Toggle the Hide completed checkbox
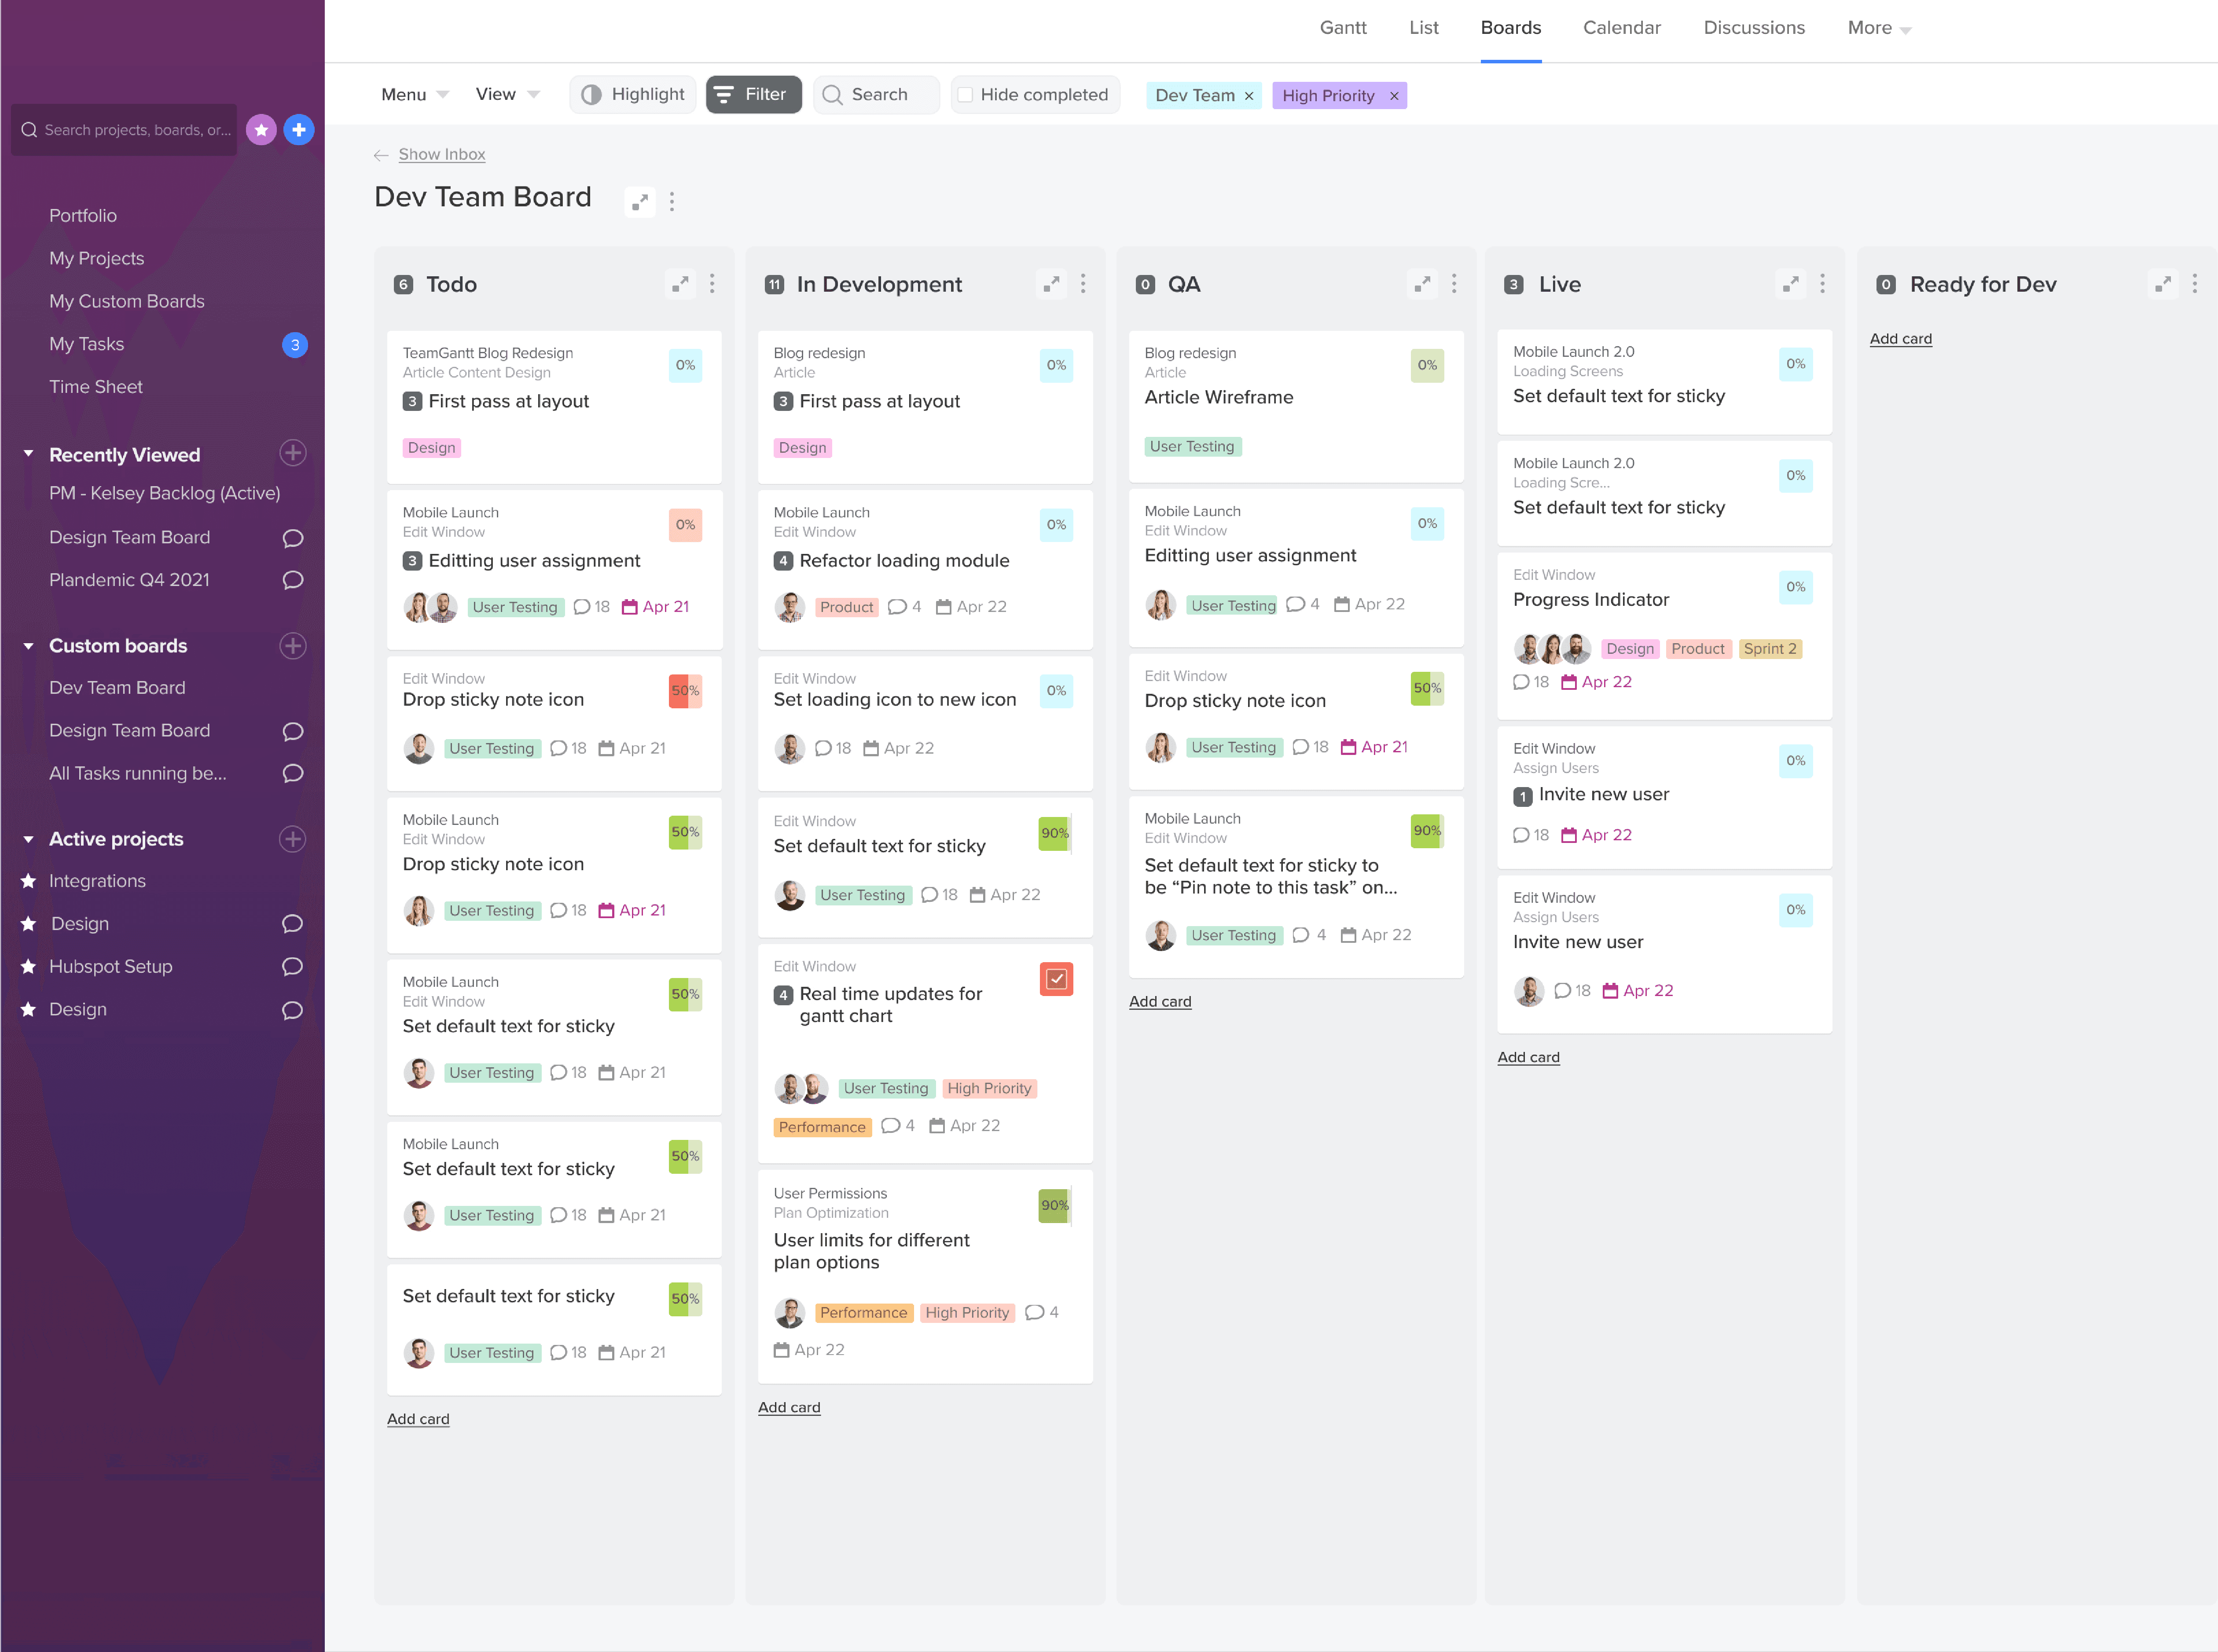The height and width of the screenshot is (1652, 2218). coord(965,95)
